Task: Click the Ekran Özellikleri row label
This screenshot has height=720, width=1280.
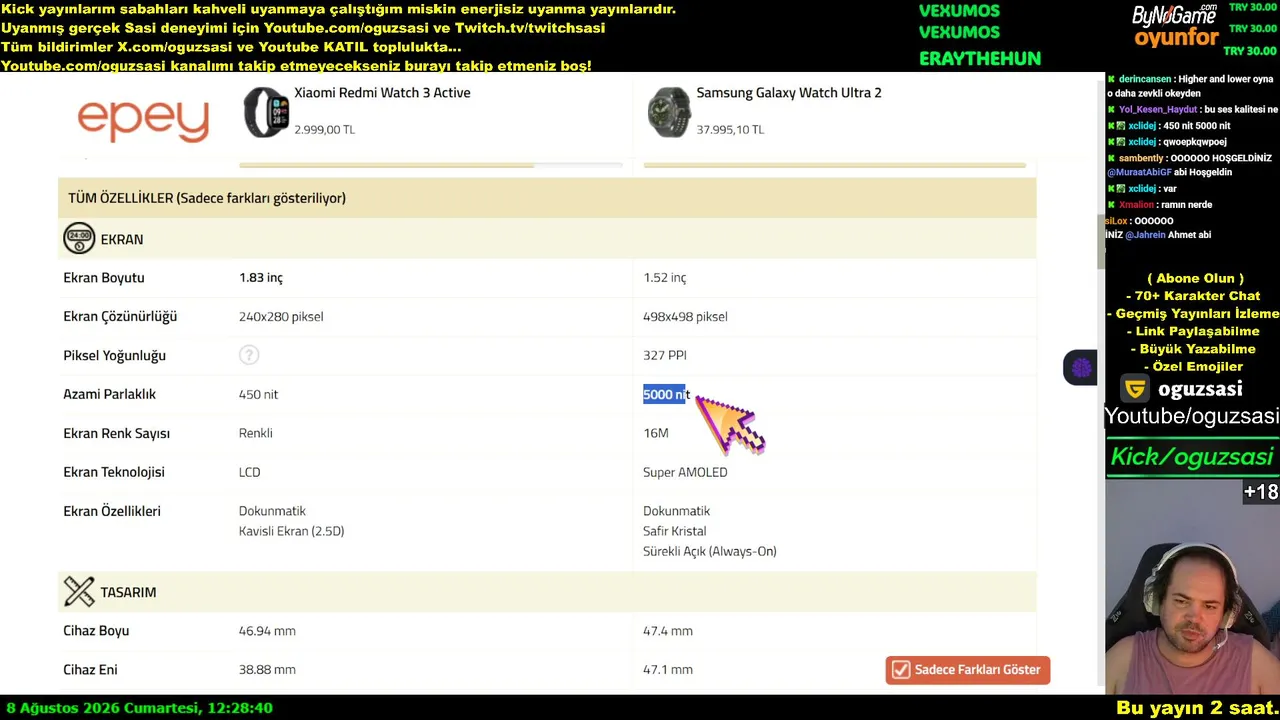Action: (112, 511)
